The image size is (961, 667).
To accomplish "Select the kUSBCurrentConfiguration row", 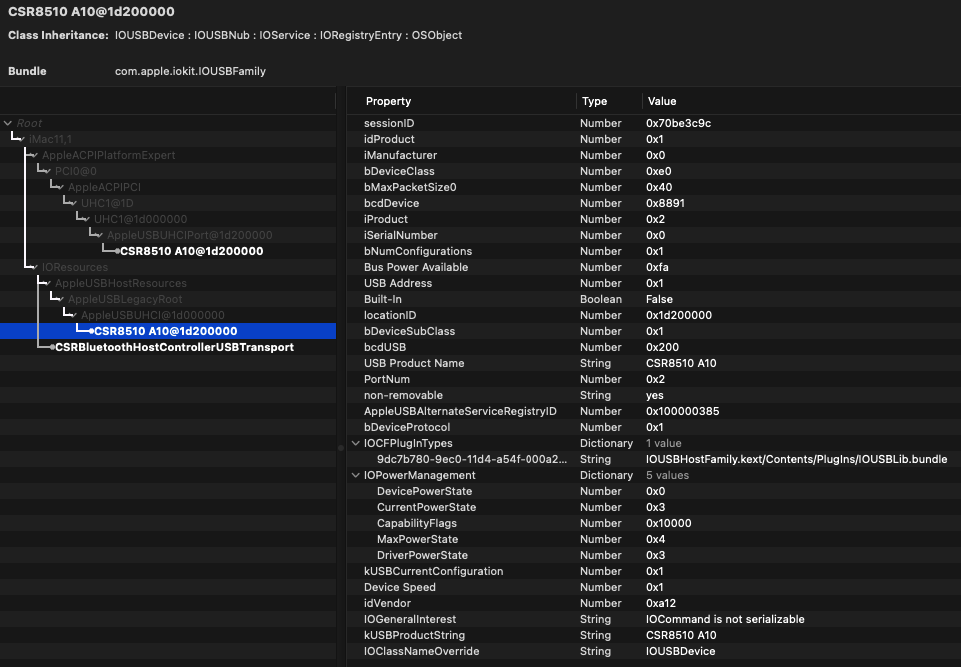I will [653, 571].
